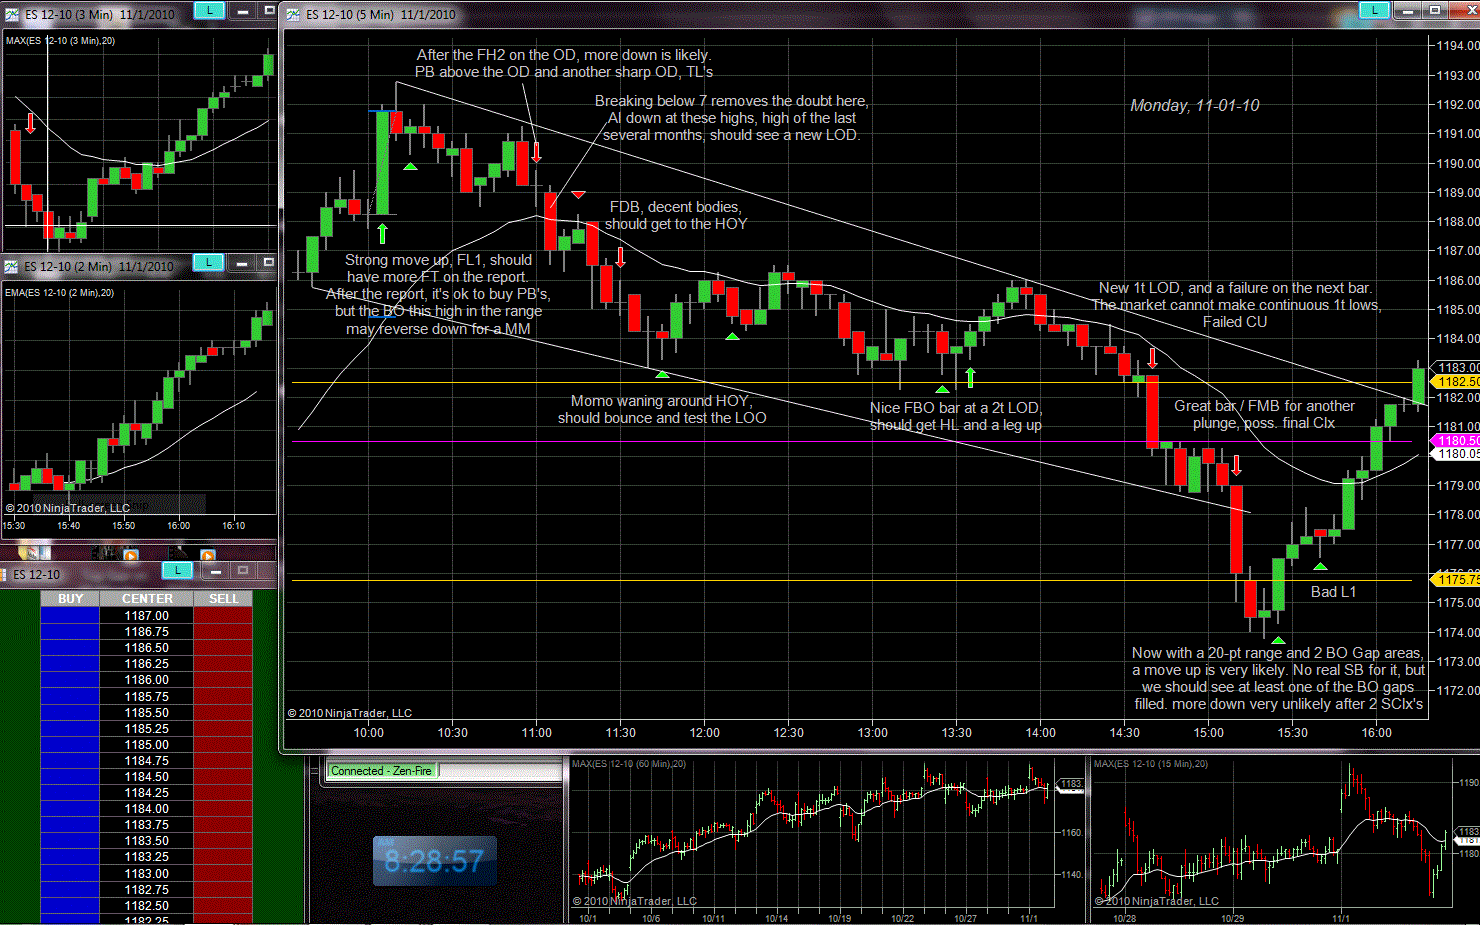Screen dimensions: 1480x925
Task: Click the 5 Min chart window title icon
Action: [x=293, y=14]
